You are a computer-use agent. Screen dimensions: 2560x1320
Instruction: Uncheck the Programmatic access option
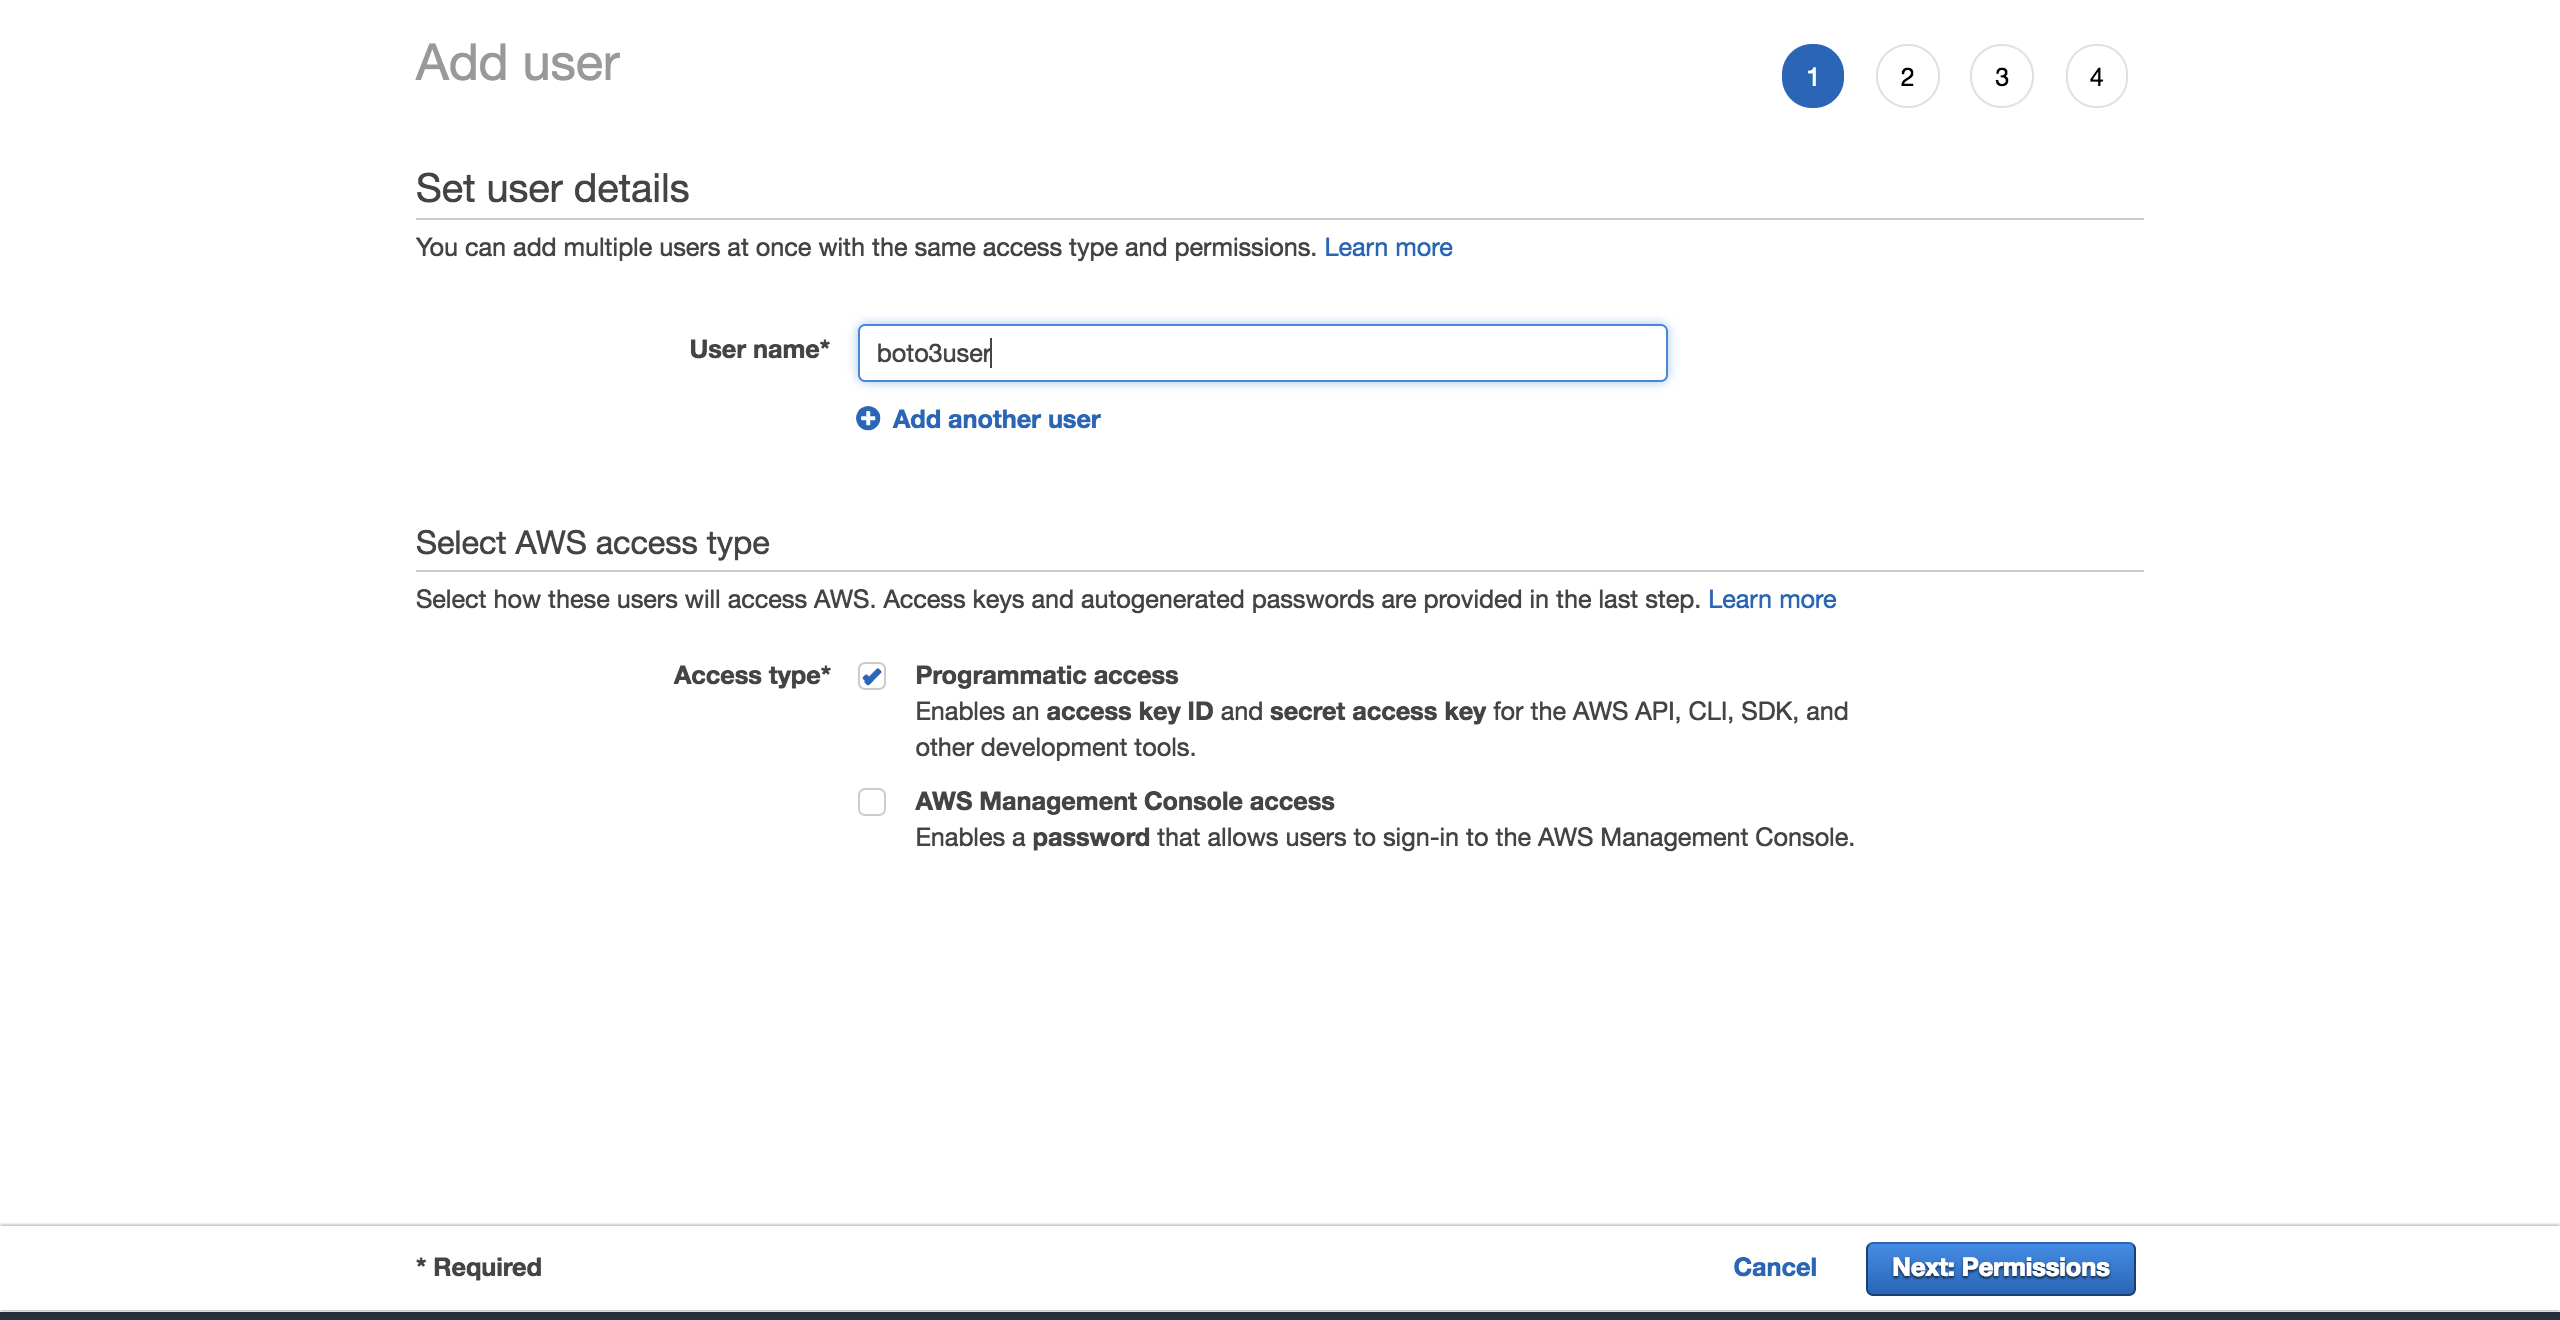pos(871,676)
